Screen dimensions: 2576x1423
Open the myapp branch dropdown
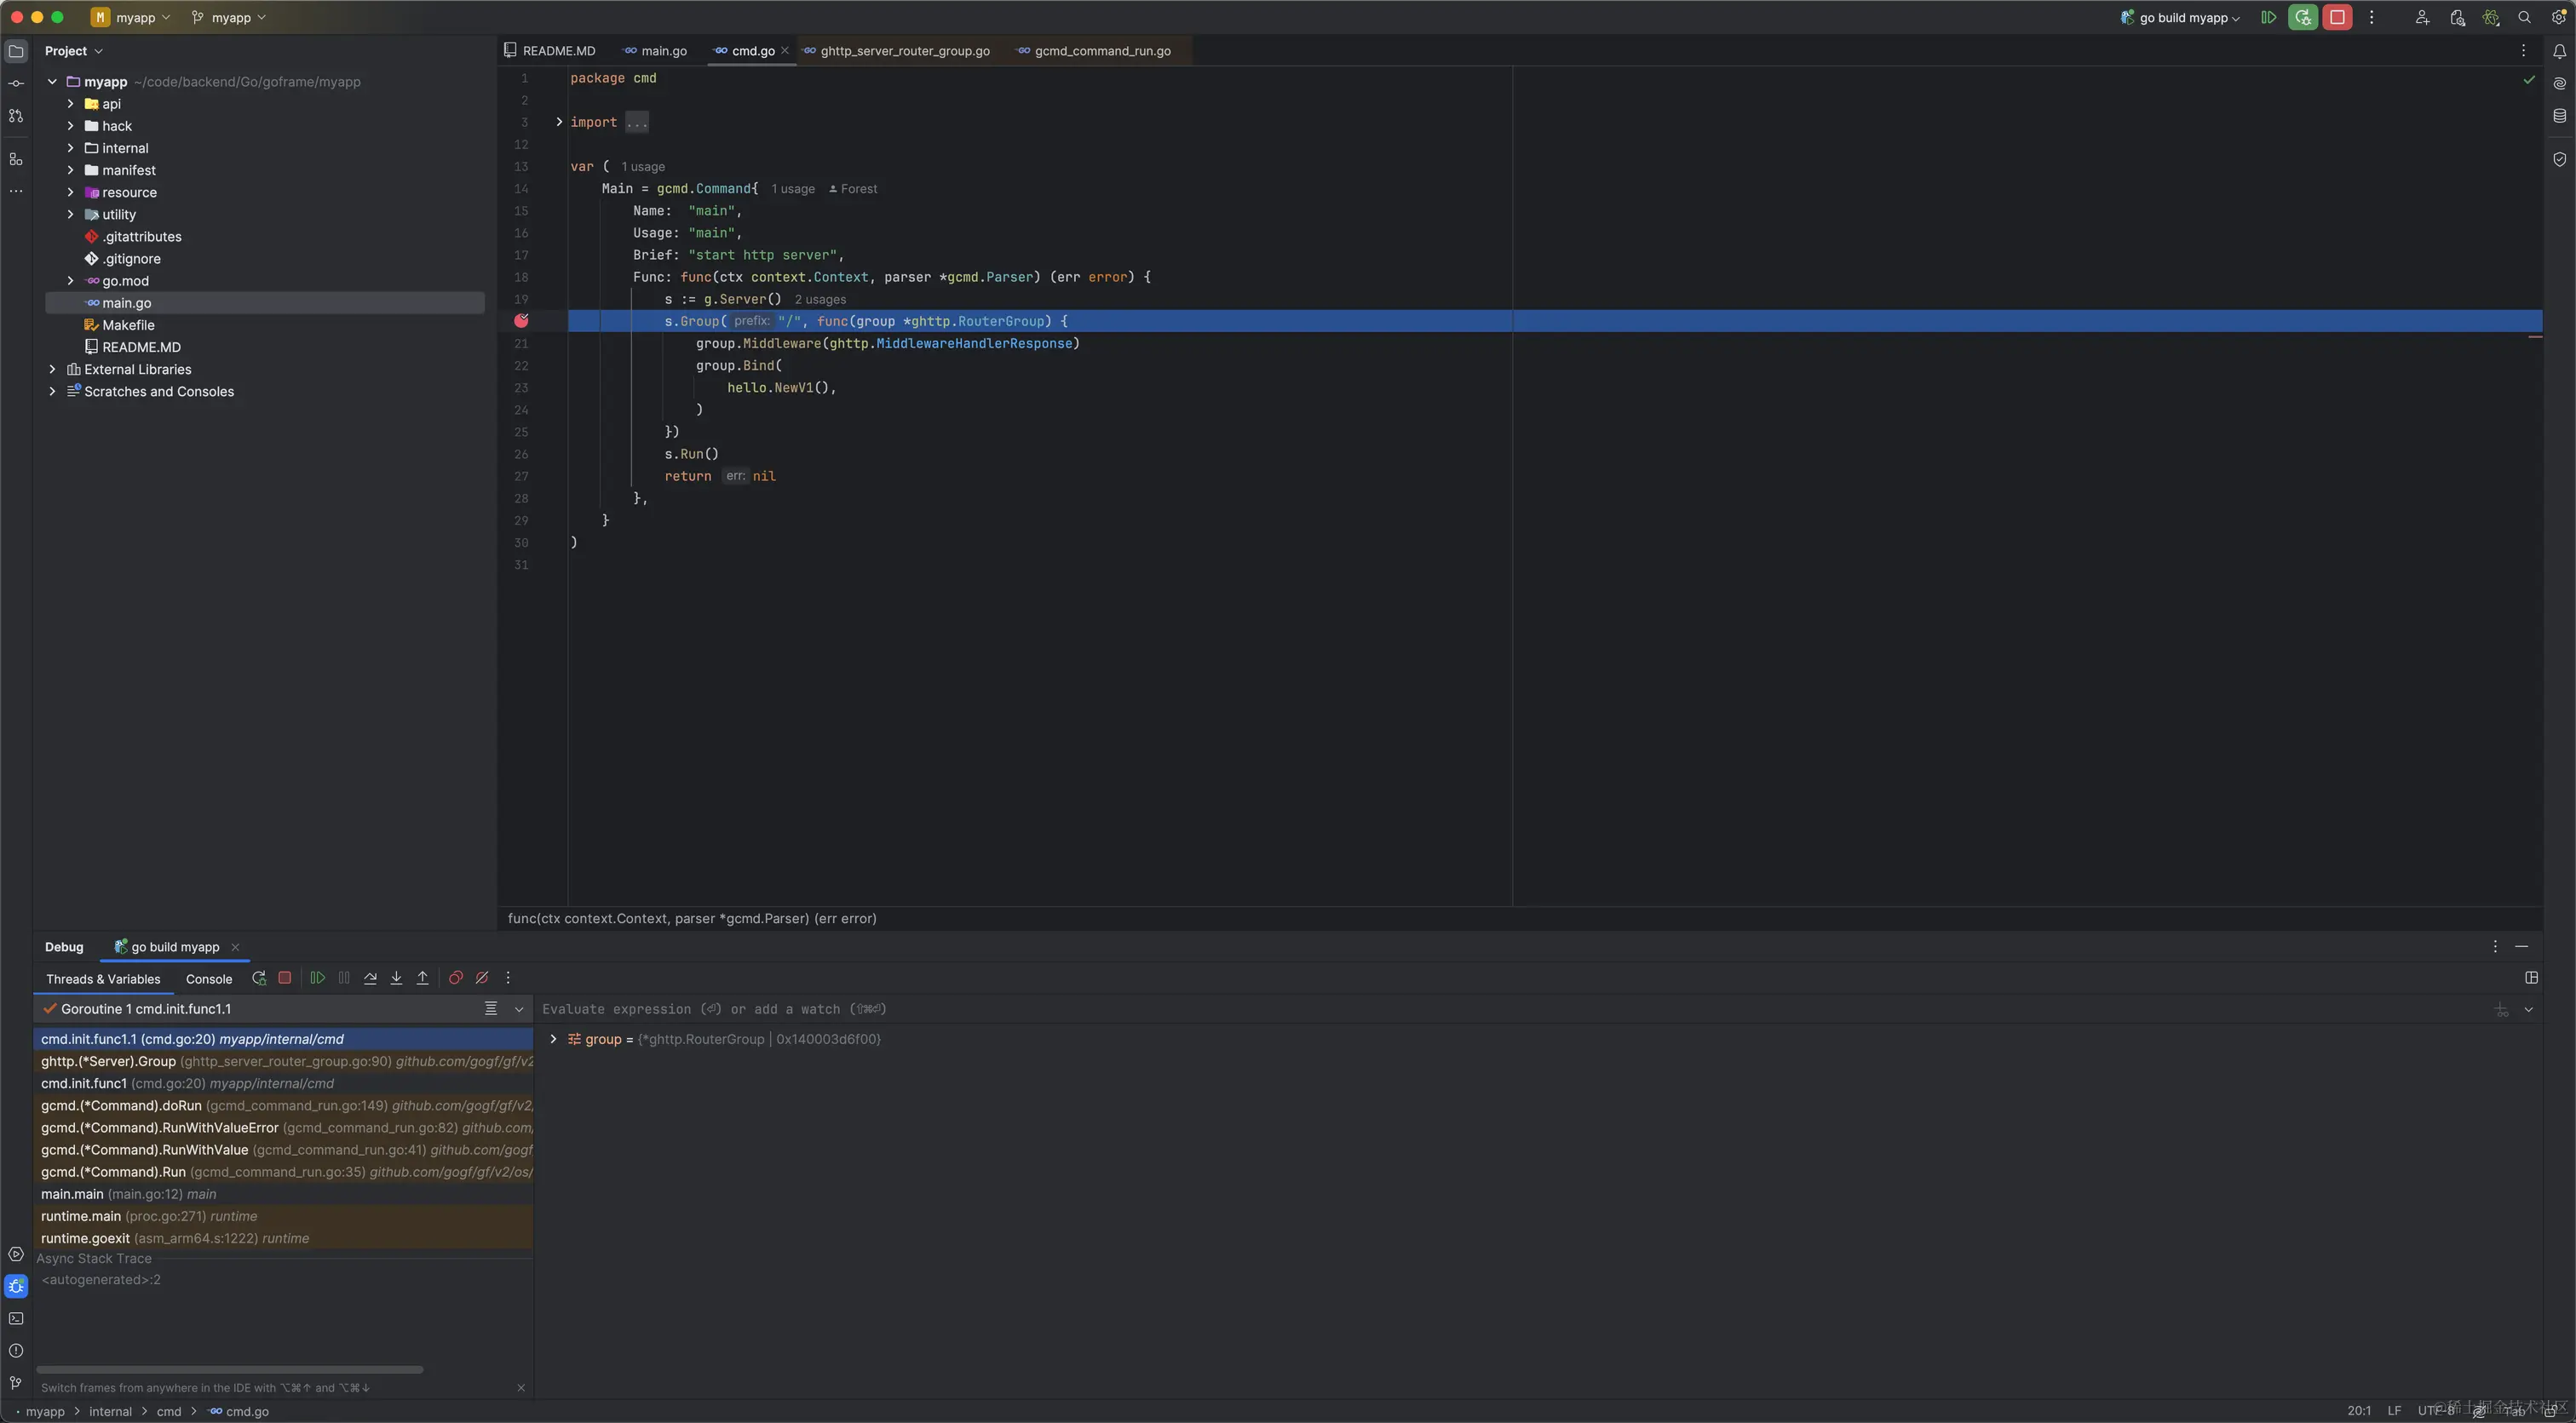[x=229, y=17]
